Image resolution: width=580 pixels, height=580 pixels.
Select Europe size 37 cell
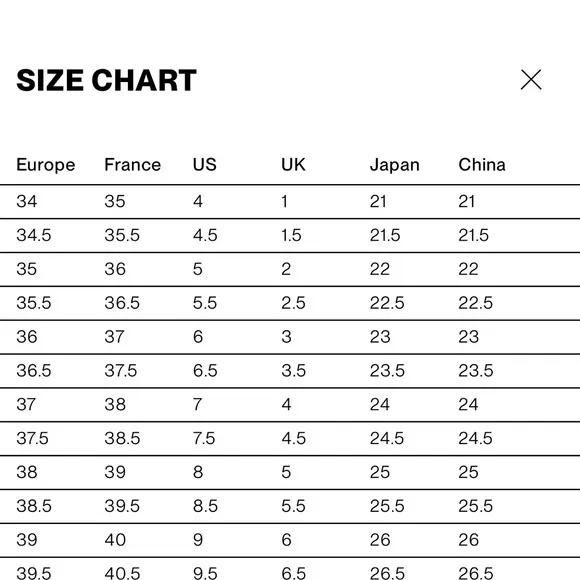tap(26, 404)
